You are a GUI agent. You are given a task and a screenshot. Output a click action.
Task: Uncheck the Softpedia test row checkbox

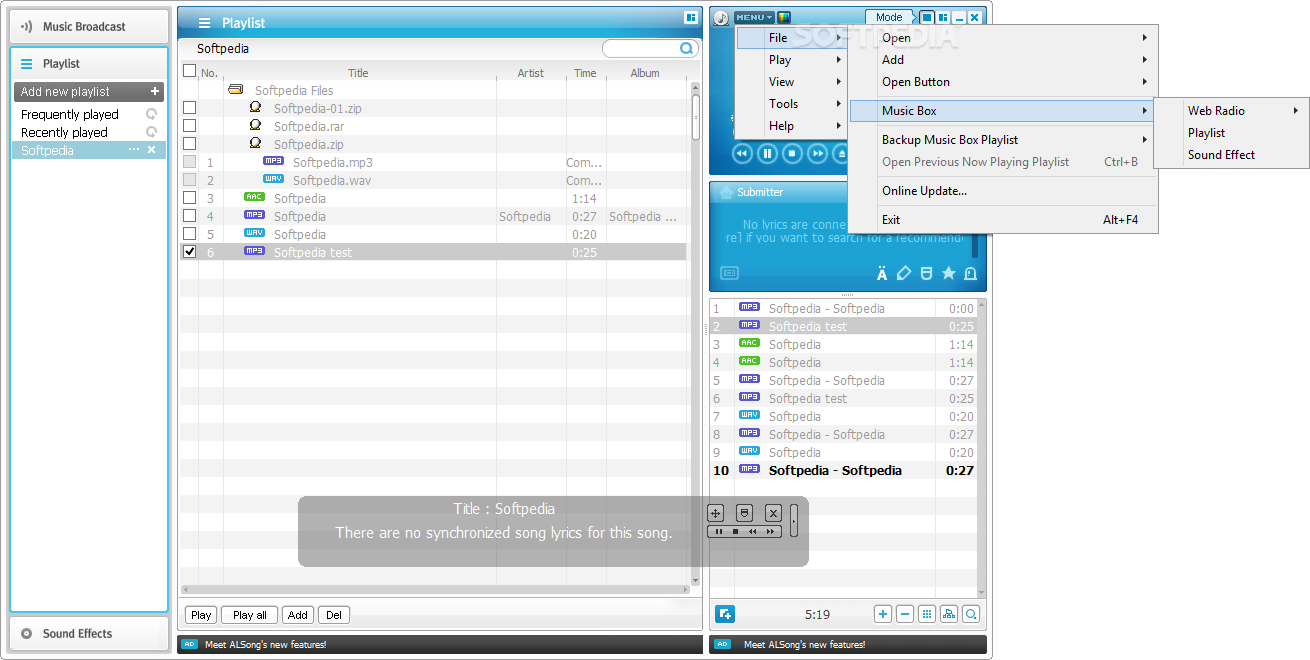(x=190, y=252)
